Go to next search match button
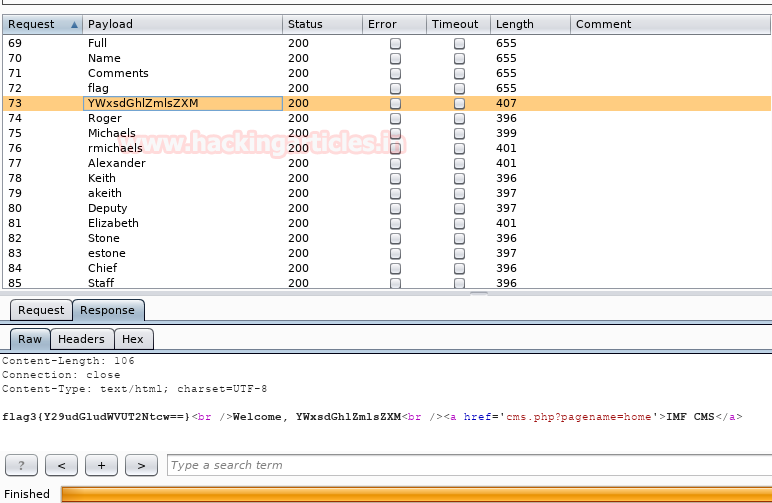The image size is (772, 503). pyautogui.click(x=141, y=465)
